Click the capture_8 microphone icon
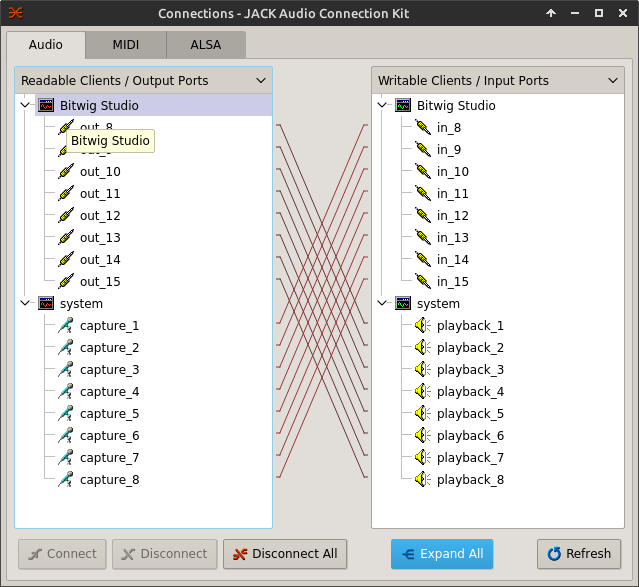 [66, 480]
